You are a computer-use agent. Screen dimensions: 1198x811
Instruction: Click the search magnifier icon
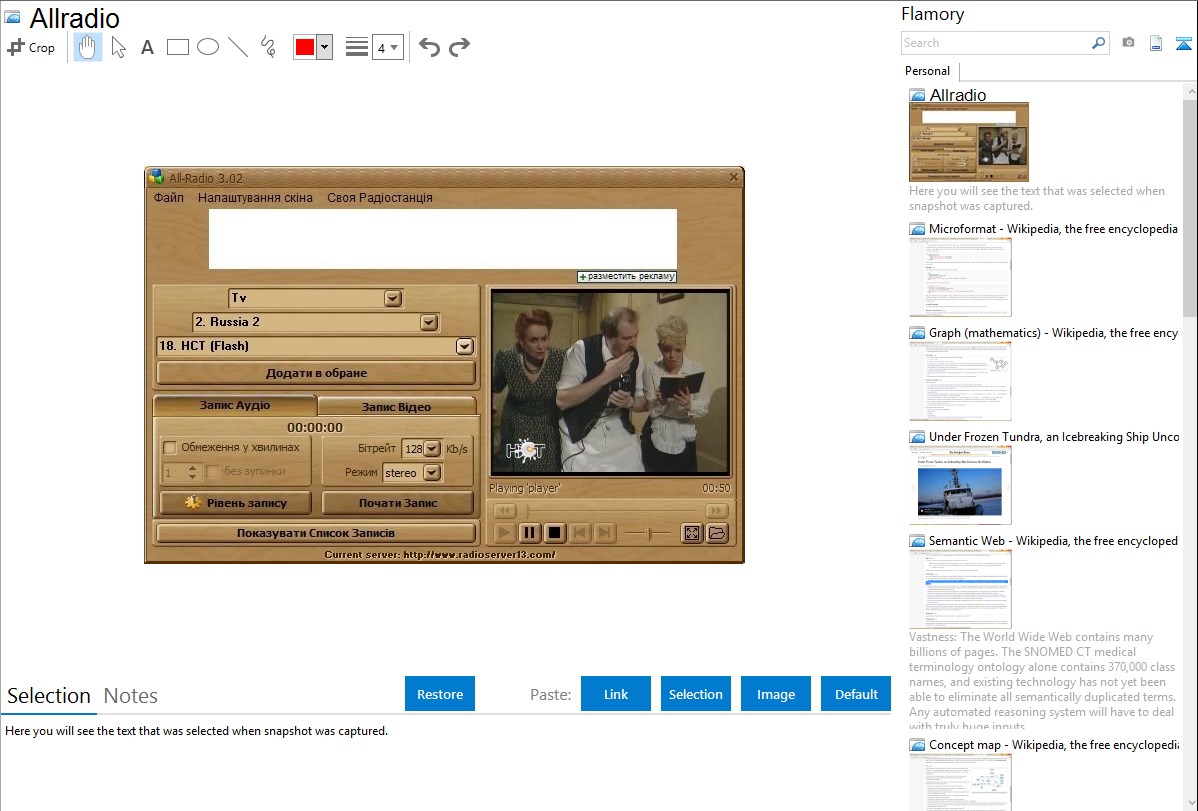(1098, 43)
